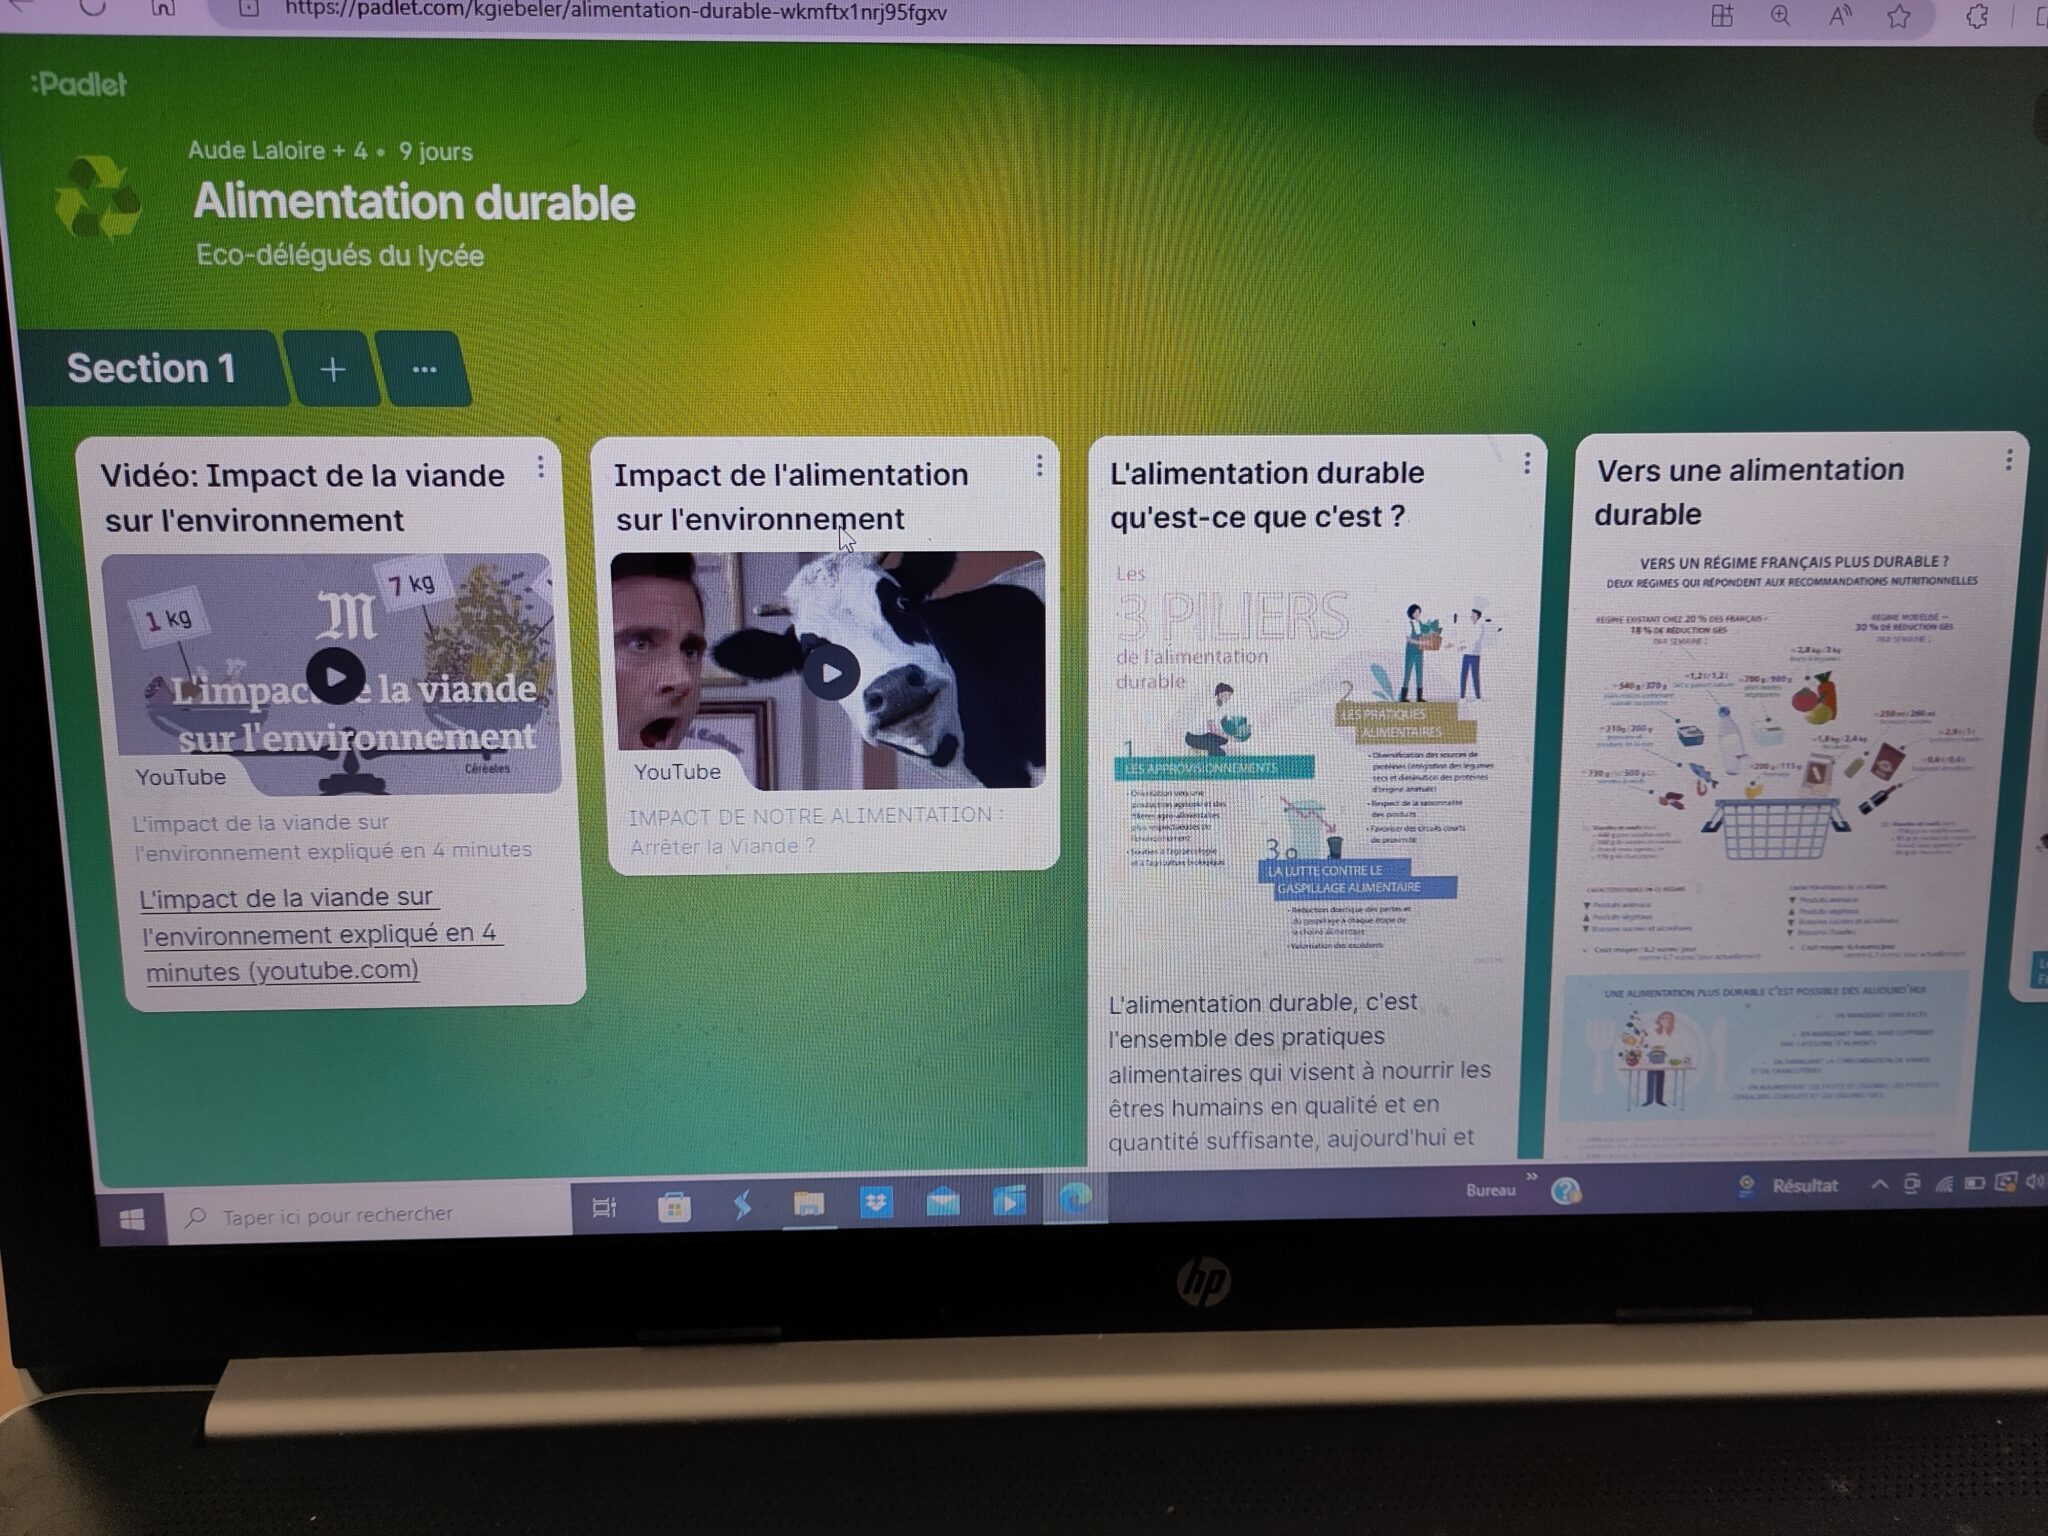Open Section 1 three-dot options menu
This screenshot has width=2048, height=1536.
coord(424,370)
